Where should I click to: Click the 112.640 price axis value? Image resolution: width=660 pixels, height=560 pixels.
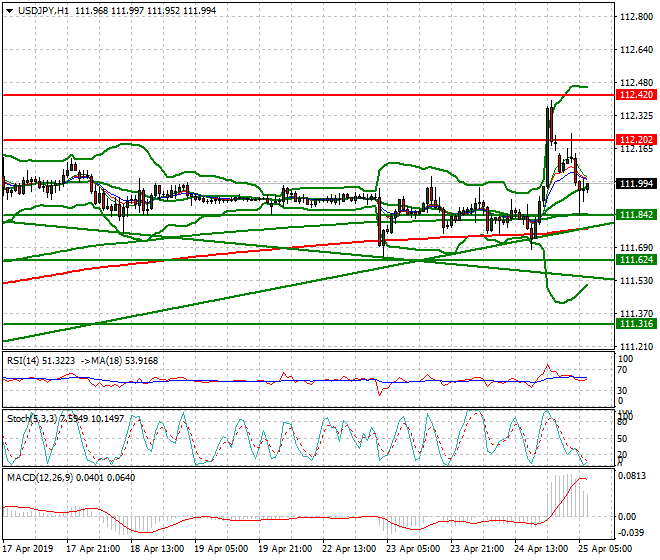tap(636, 50)
